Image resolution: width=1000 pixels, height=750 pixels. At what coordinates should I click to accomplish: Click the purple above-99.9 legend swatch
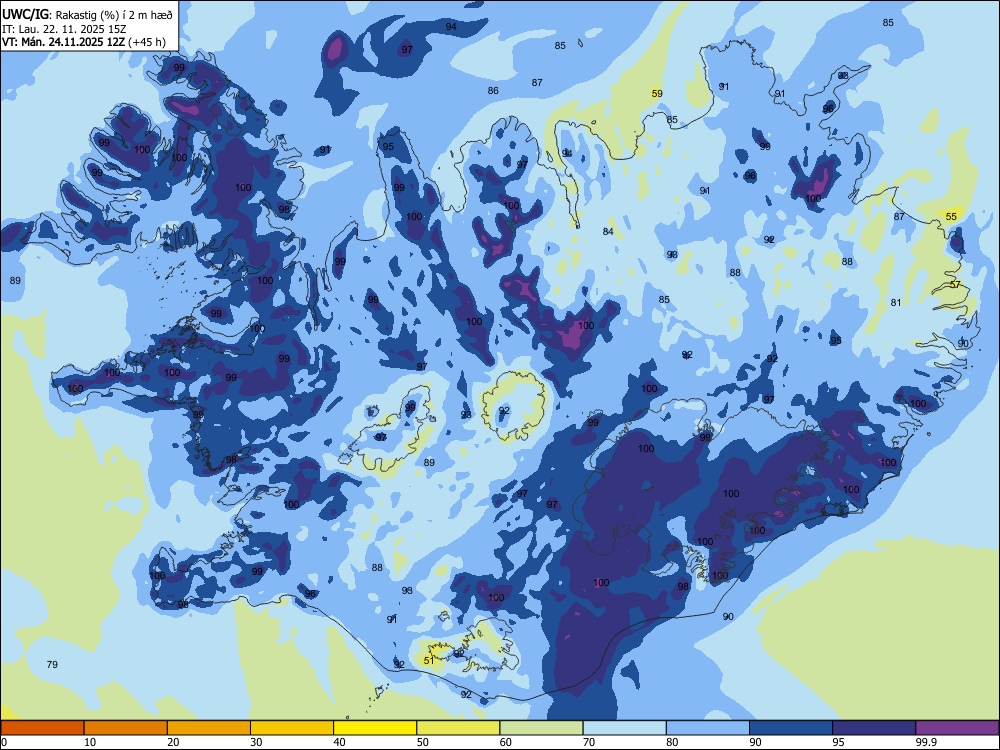click(957, 728)
